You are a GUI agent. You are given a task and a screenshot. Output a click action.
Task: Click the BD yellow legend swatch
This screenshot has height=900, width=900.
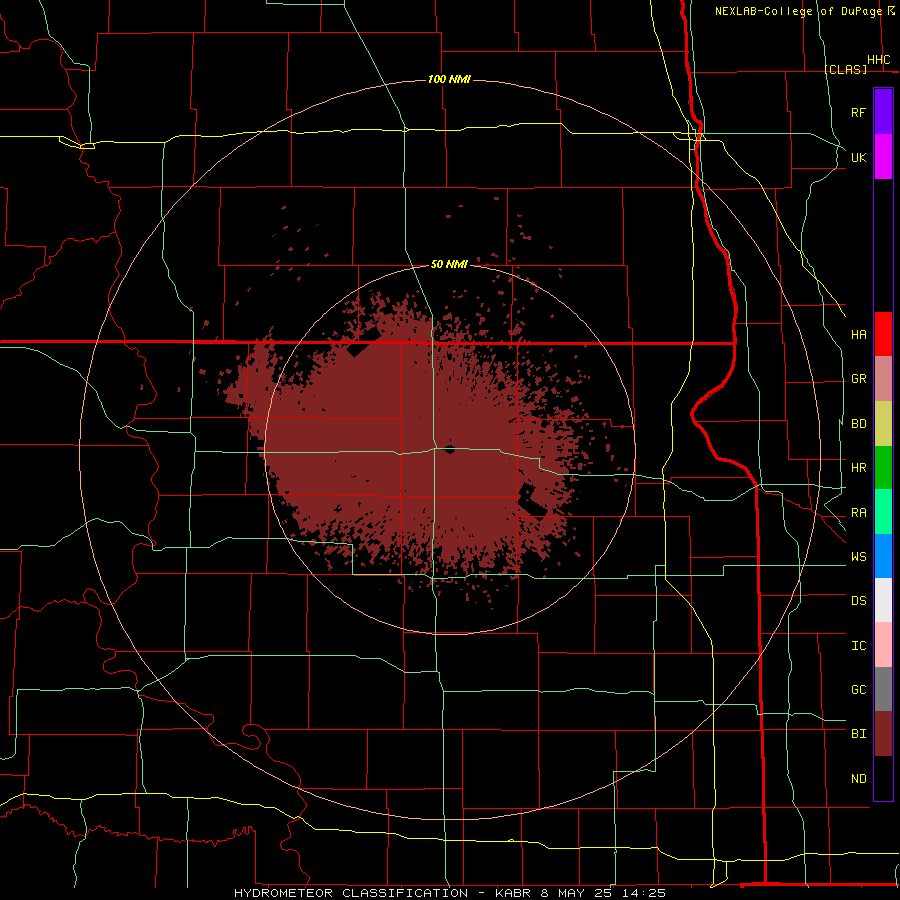(883, 423)
